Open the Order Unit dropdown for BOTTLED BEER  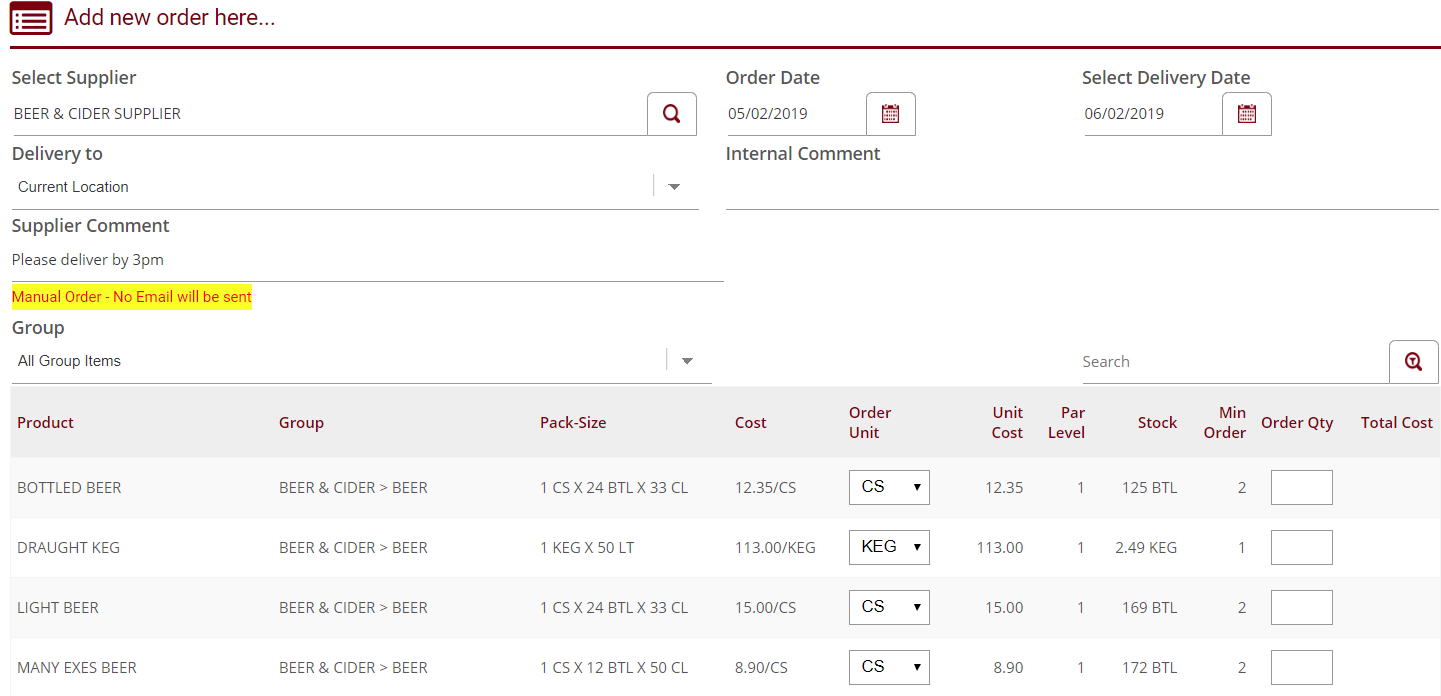(x=888, y=487)
